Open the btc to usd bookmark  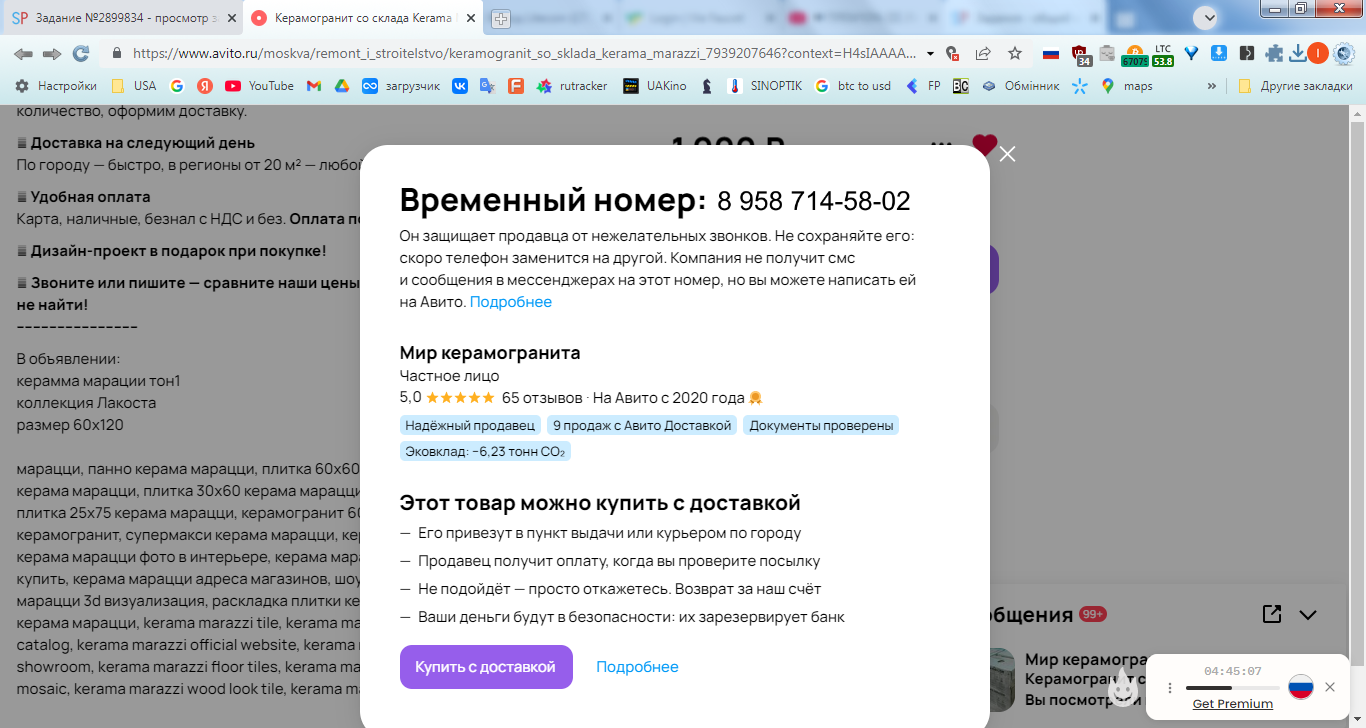(x=853, y=86)
